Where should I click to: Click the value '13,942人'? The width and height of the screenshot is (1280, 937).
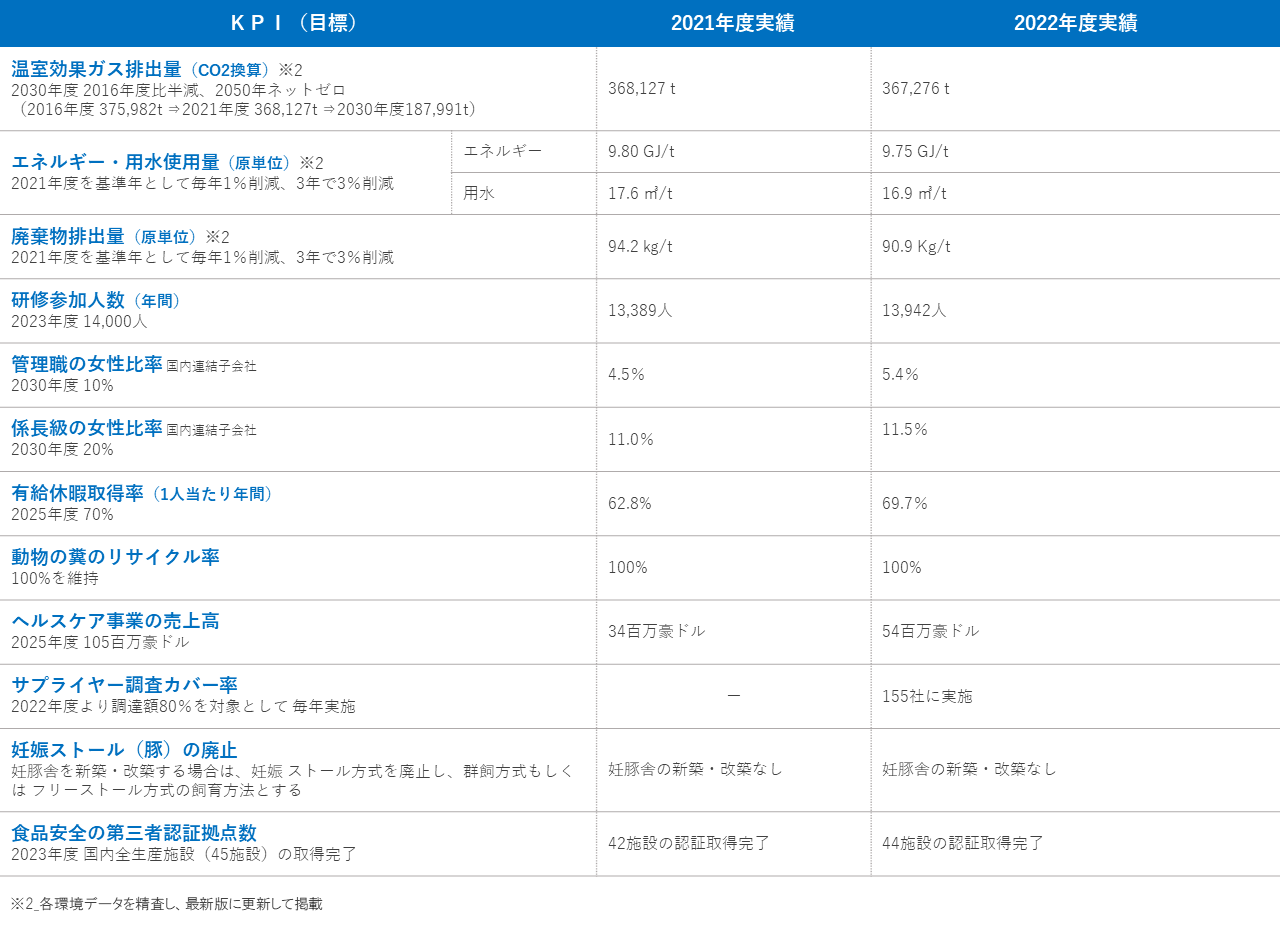click(914, 310)
